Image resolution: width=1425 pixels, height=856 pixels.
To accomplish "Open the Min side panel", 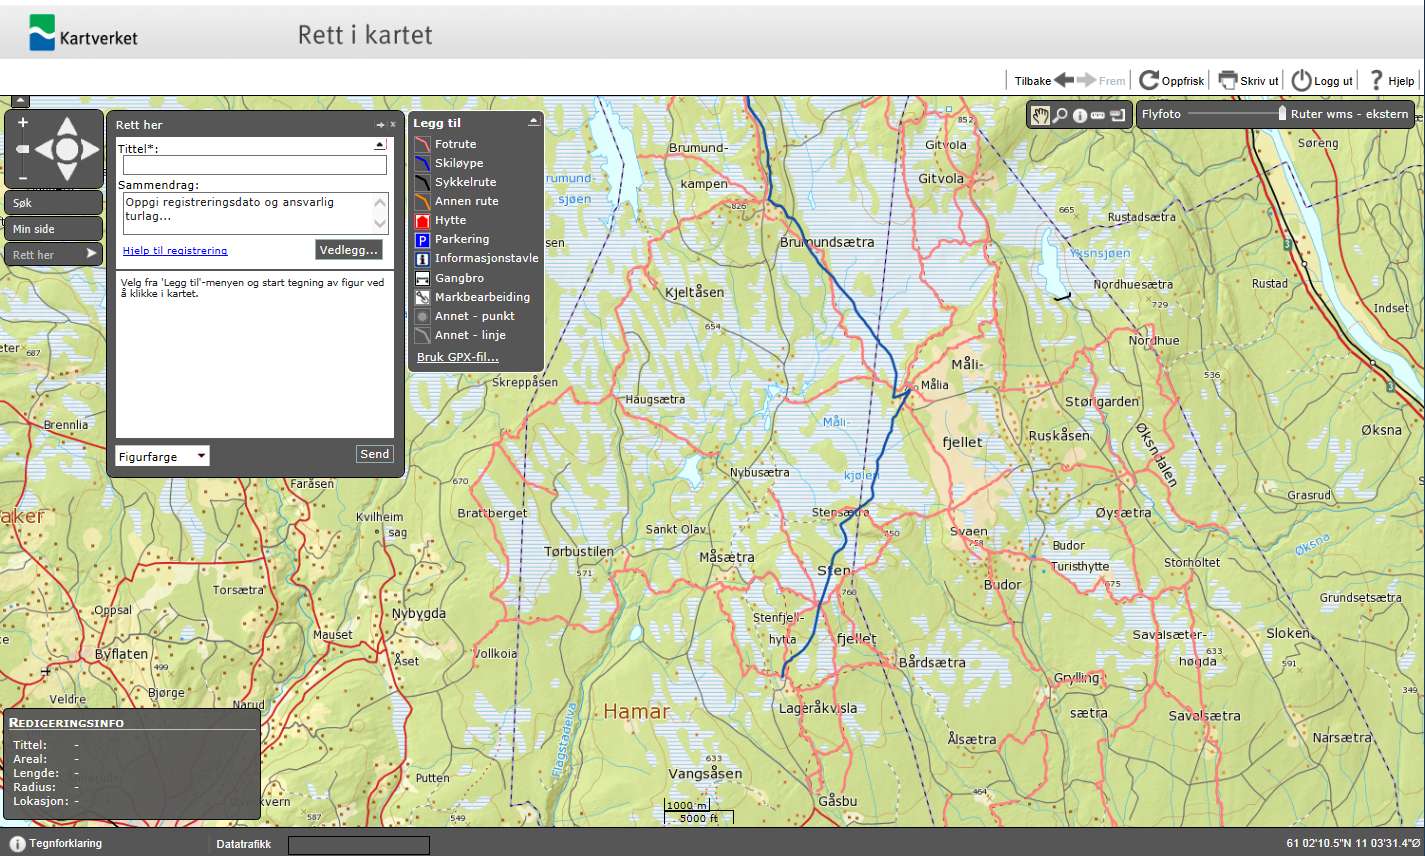I will point(53,229).
